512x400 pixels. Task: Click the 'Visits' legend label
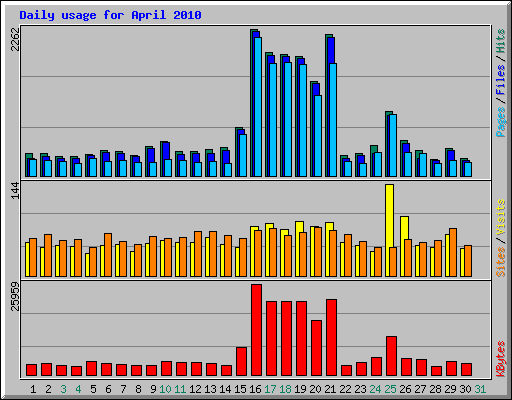(501, 217)
